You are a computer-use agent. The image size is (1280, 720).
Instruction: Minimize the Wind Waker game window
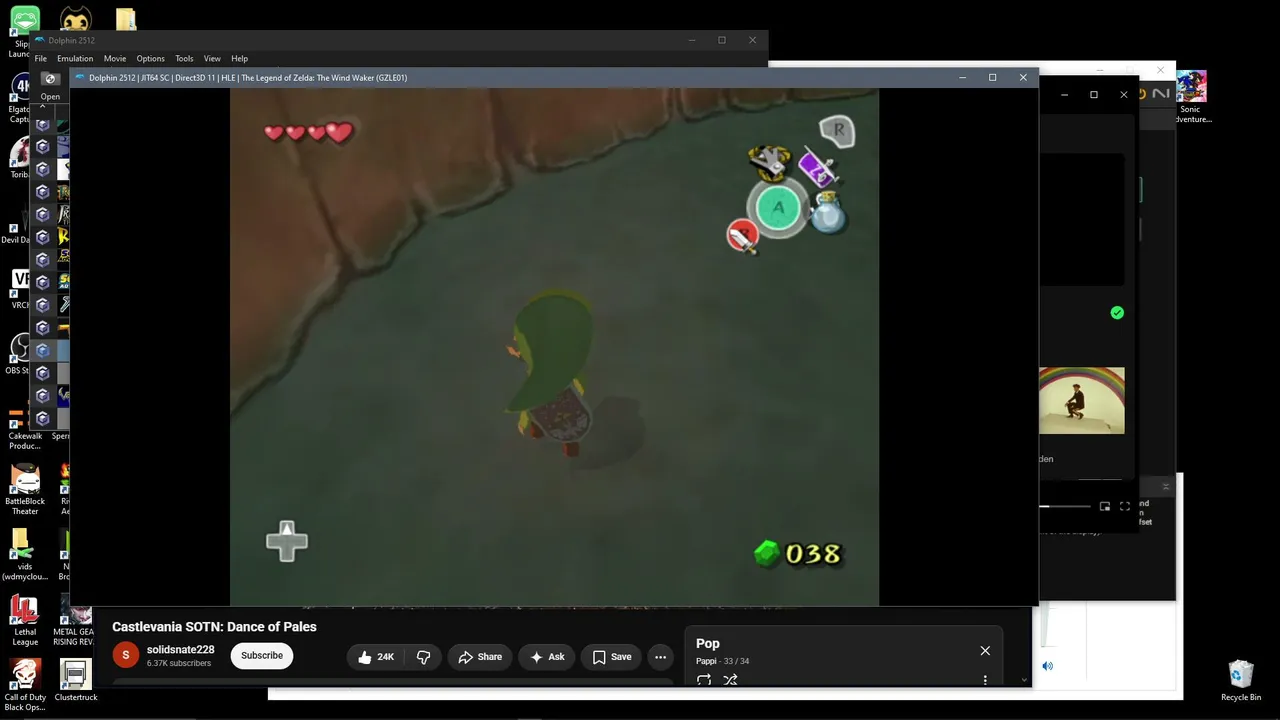click(x=963, y=78)
